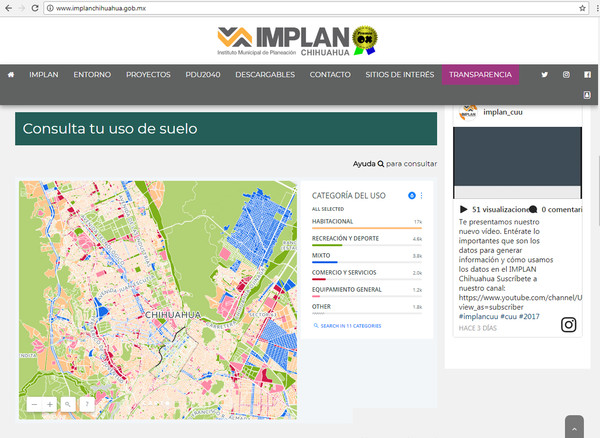Select the OTHER category
This screenshot has width=600, height=438.
367,308
